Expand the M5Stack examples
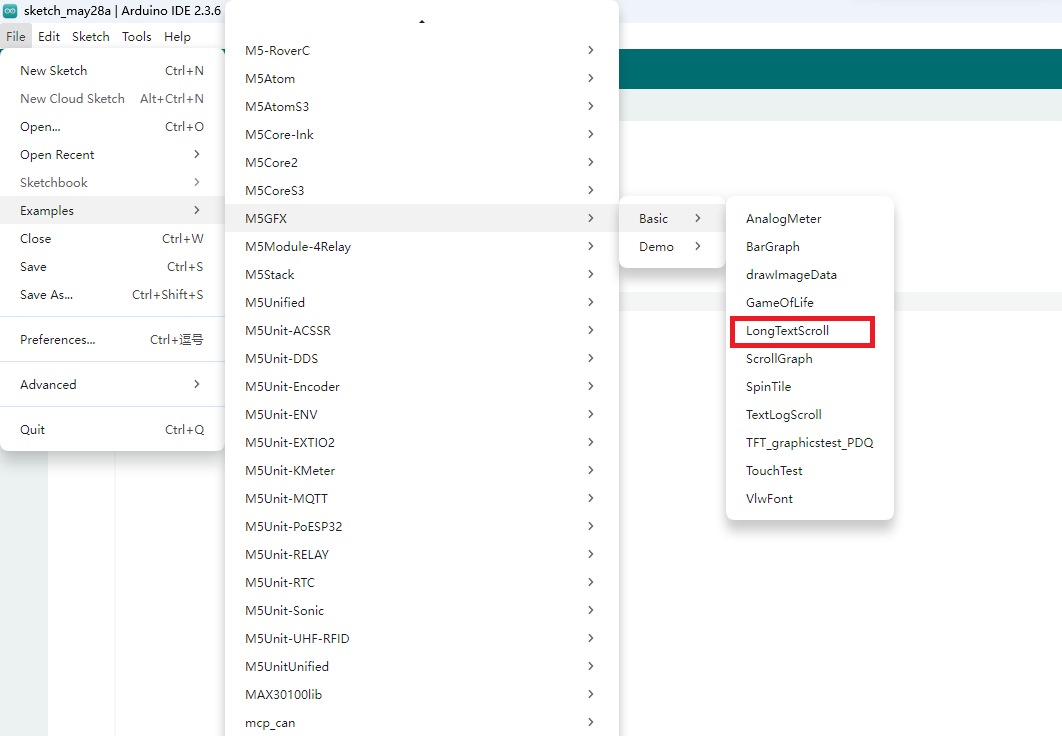1062x736 pixels. pos(421,274)
